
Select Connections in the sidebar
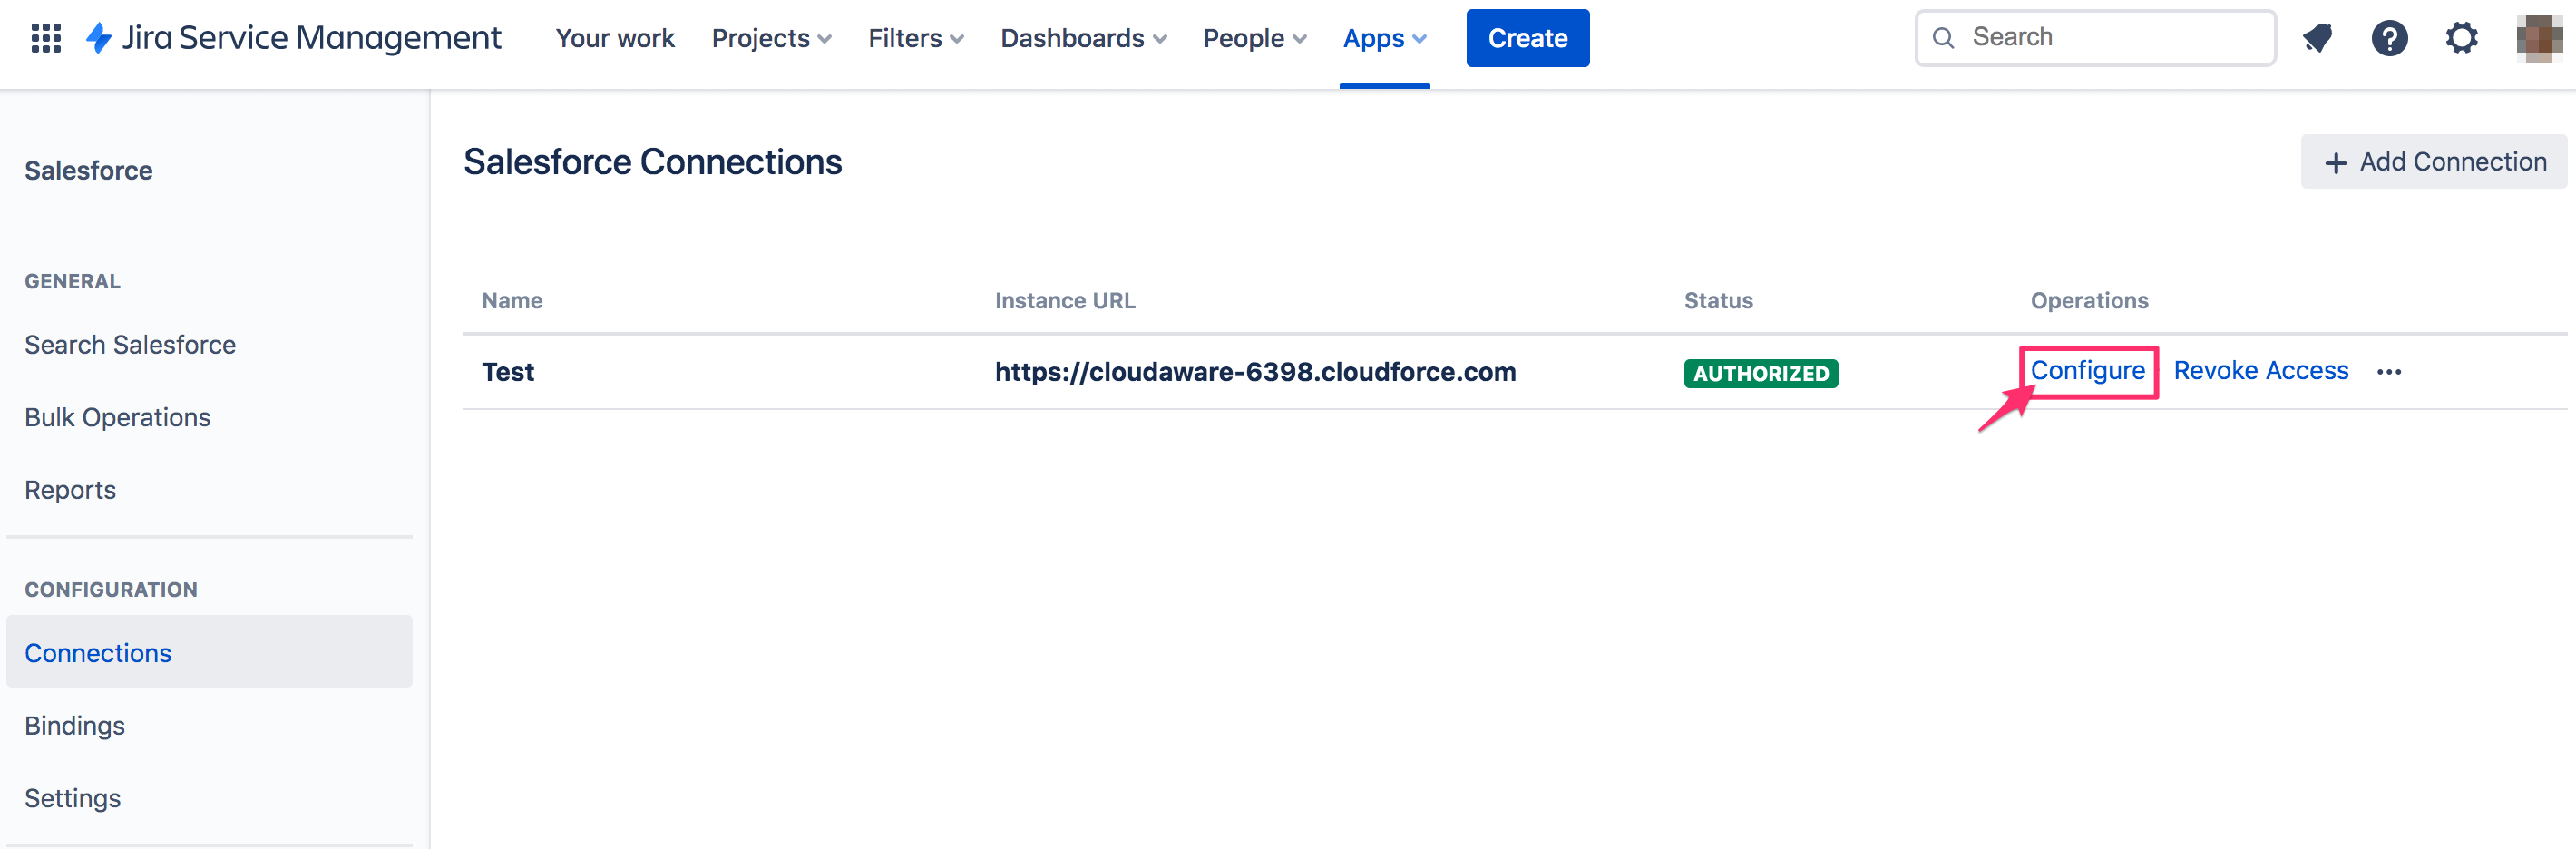pyautogui.click(x=209, y=652)
